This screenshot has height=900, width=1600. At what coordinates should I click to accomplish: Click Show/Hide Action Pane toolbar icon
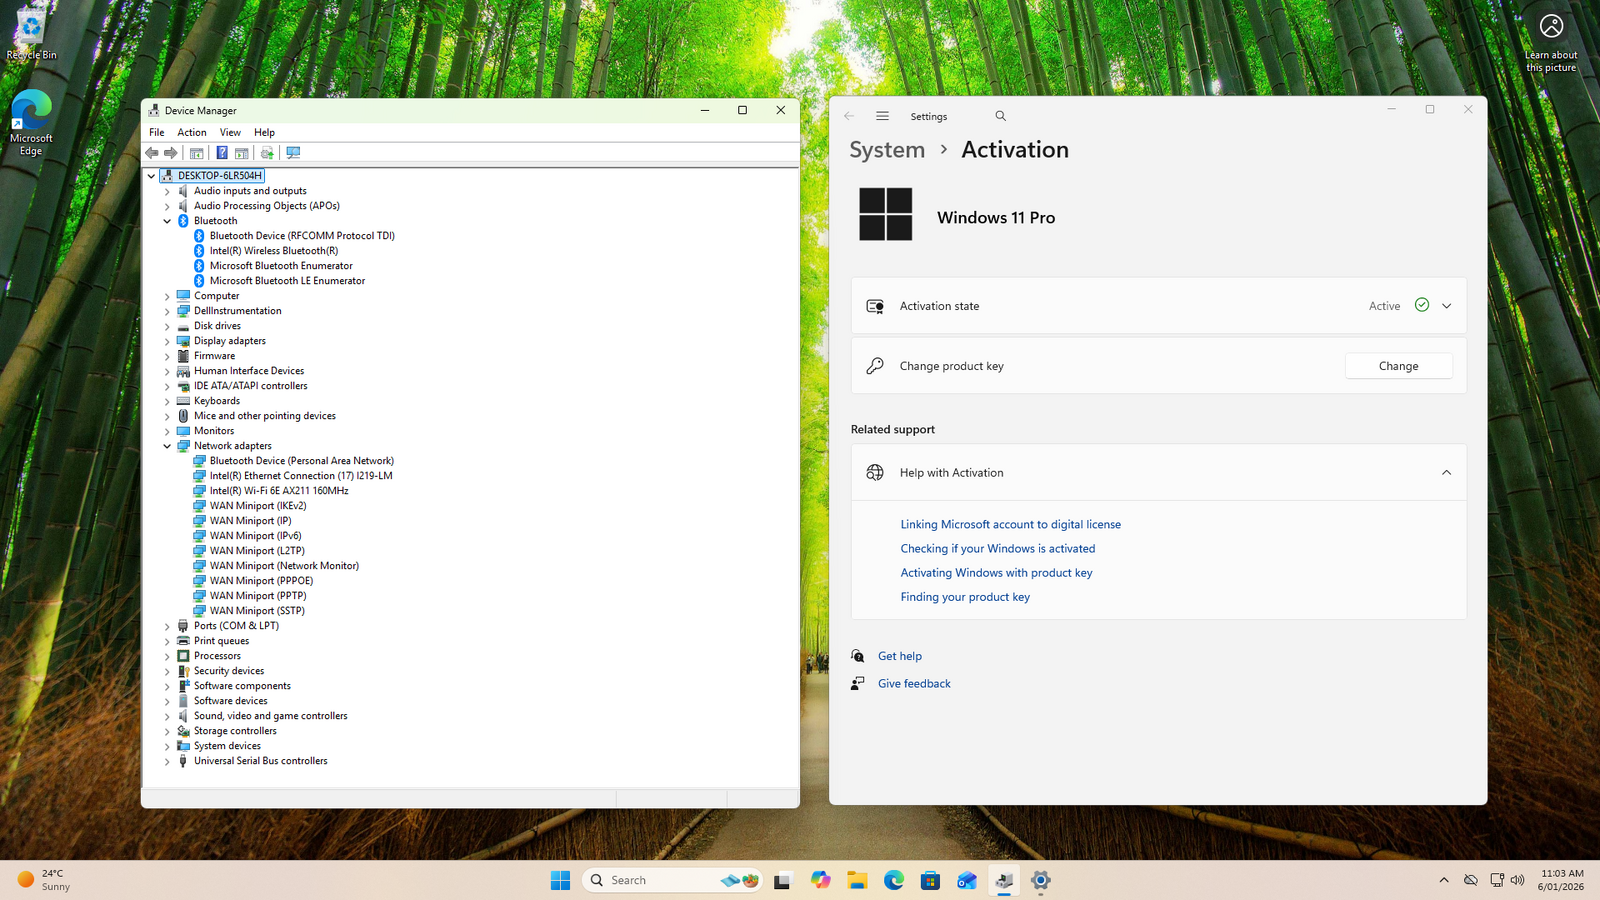tap(242, 153)
